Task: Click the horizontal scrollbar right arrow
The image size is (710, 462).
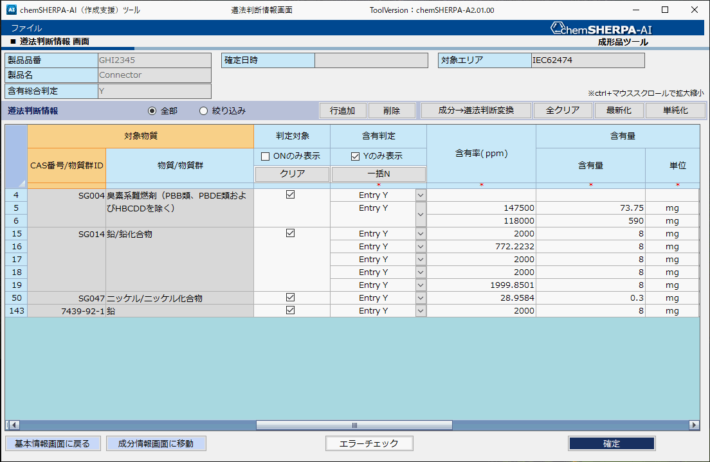Action: click(696, 424)
